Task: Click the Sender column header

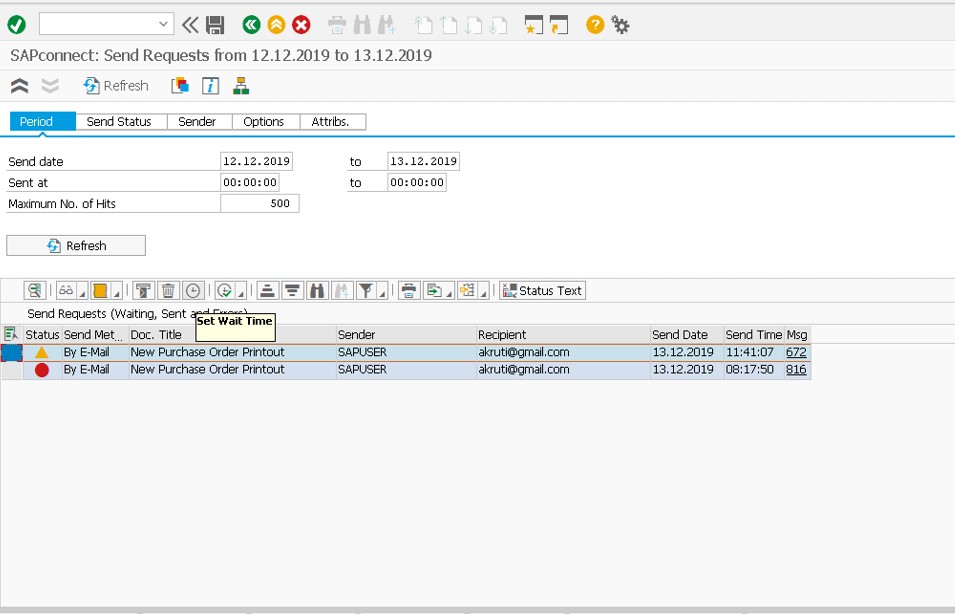Action: [406, 334]
